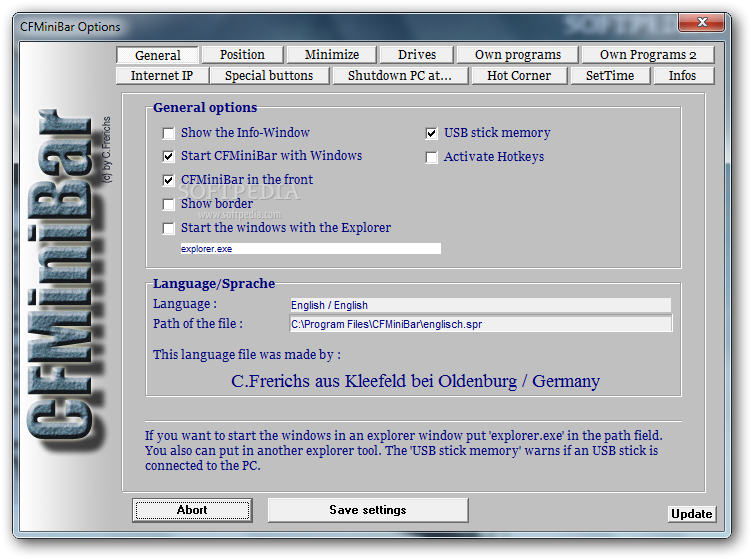Click the Language field showing English / English

point(481,305)
